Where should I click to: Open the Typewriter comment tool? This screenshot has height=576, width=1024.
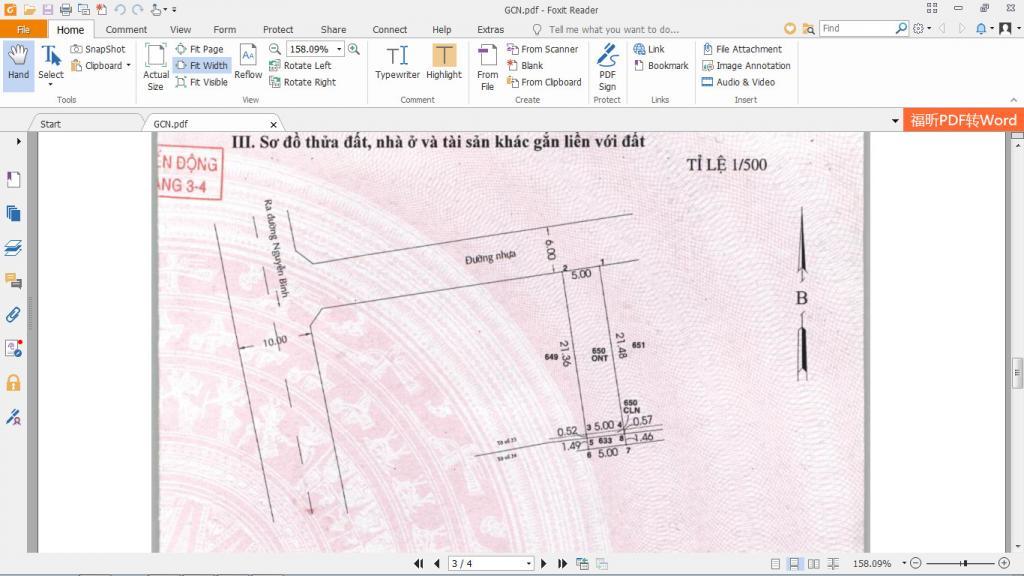397,62
